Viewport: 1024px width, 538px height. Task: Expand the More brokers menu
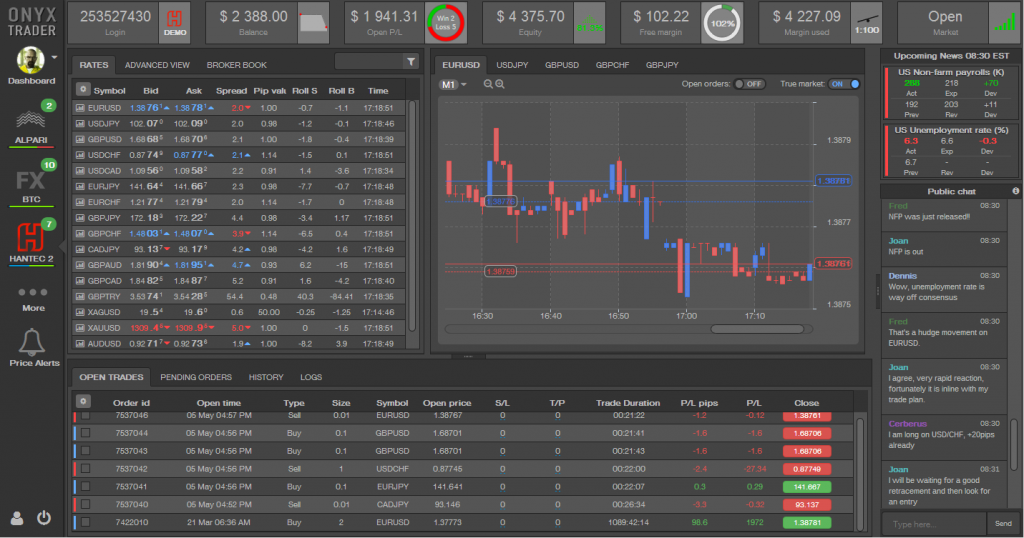pos(34,294)
